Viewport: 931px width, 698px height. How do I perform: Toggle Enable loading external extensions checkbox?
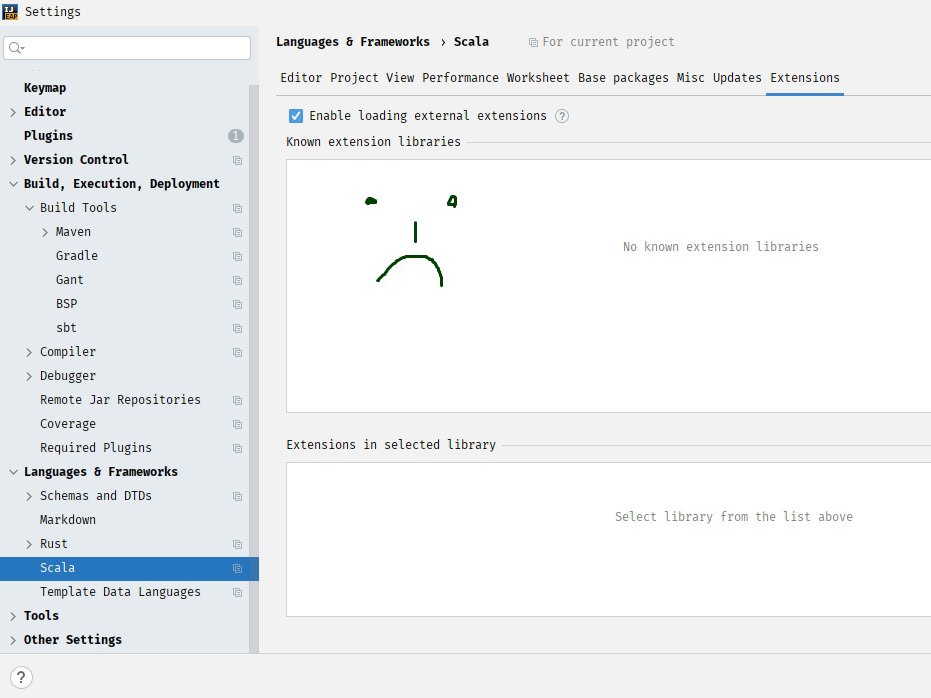click(x=296, y=116)
